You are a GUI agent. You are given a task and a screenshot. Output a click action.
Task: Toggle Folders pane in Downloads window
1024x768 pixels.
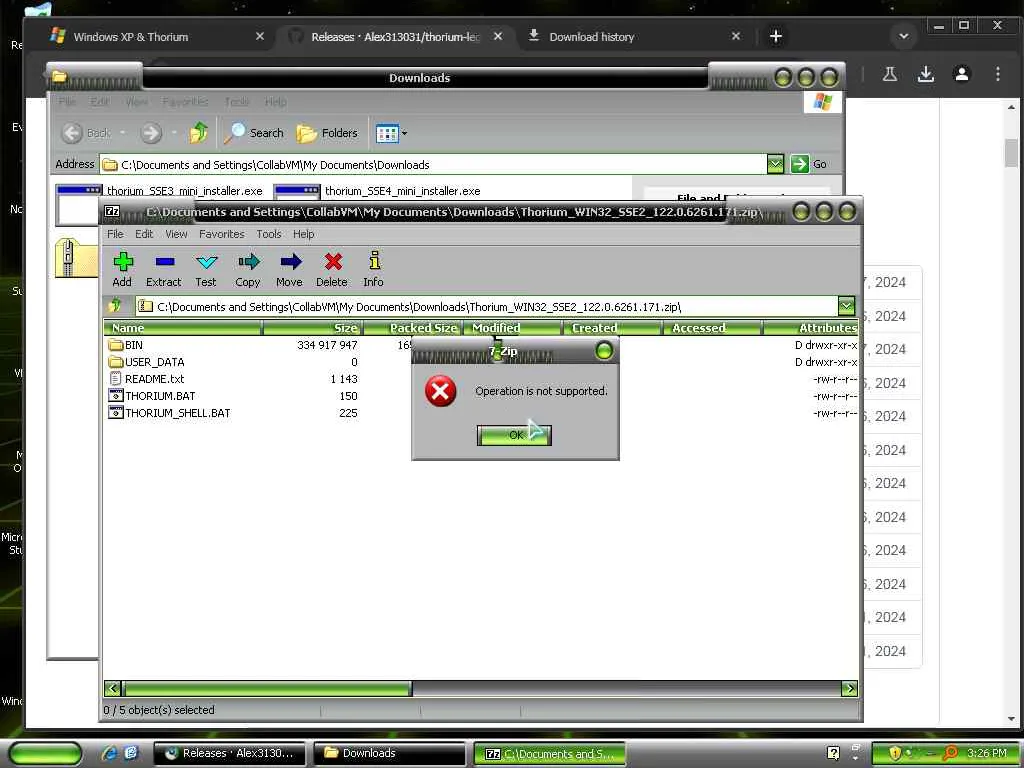[x=327, y=133]
